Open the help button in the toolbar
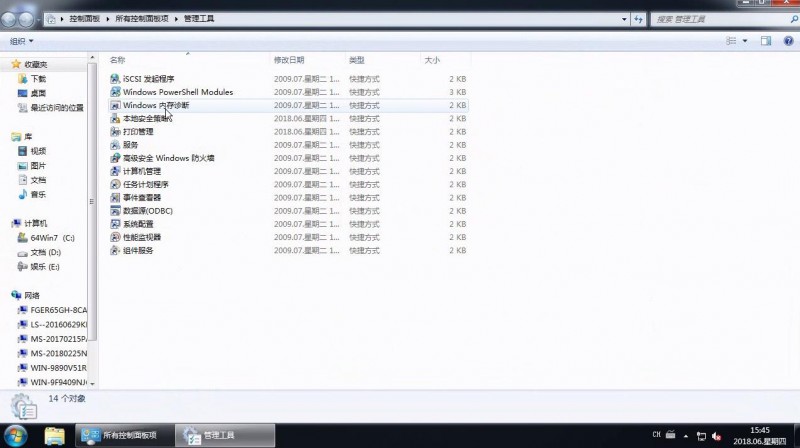800x448 pixels. click(788, 41)
